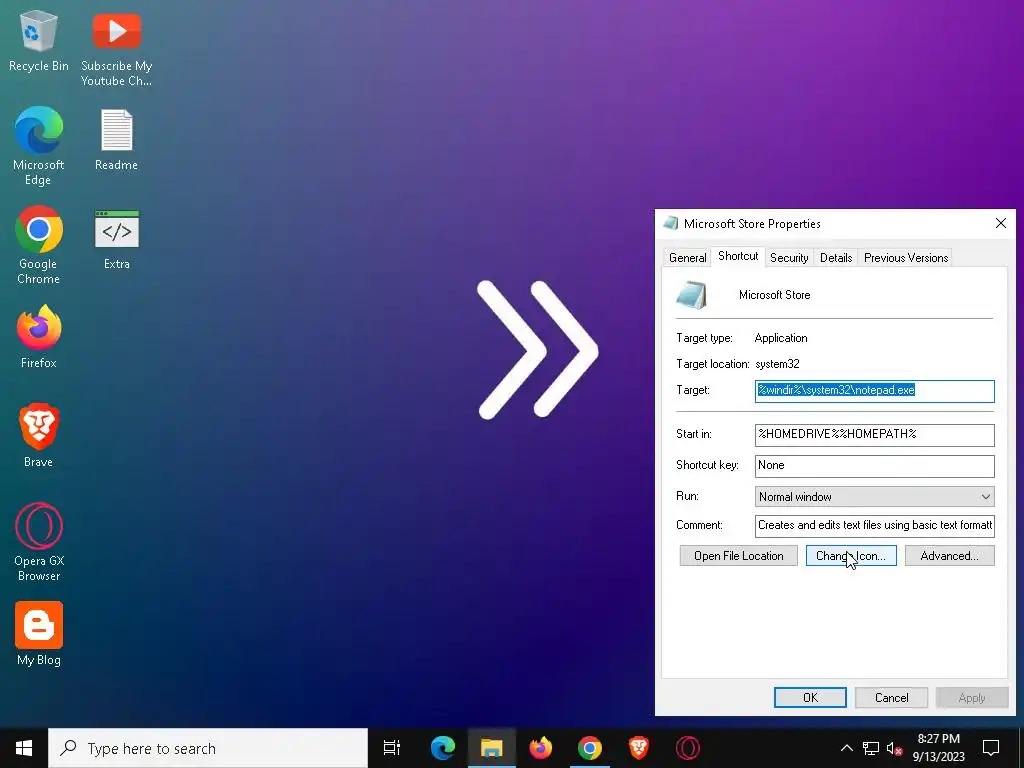
Task: Open the notification center icon
Action: [x=991, y=748]
